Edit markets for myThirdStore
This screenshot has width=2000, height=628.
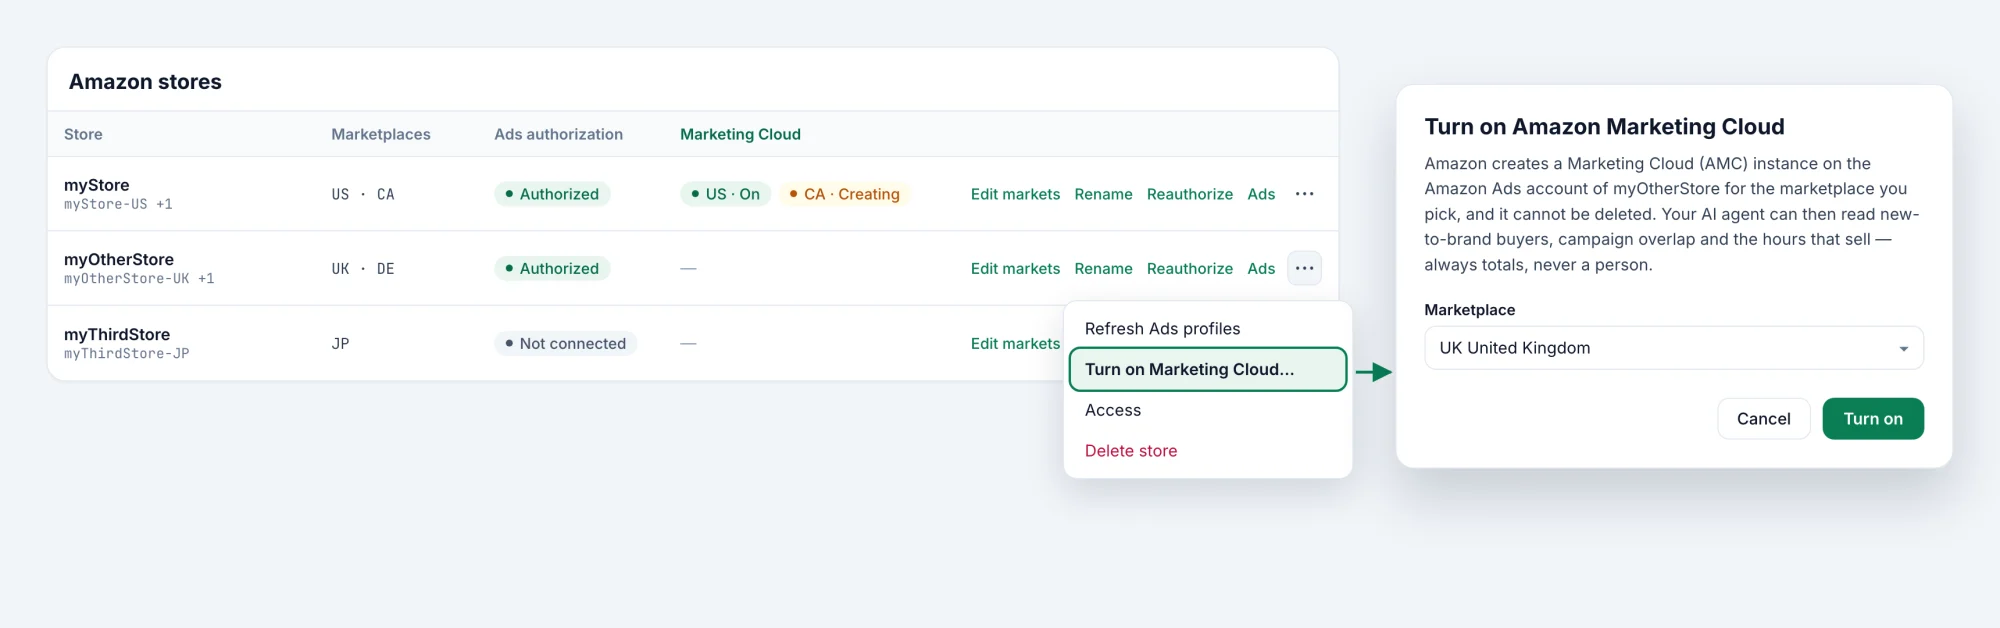coord(1015,343)
